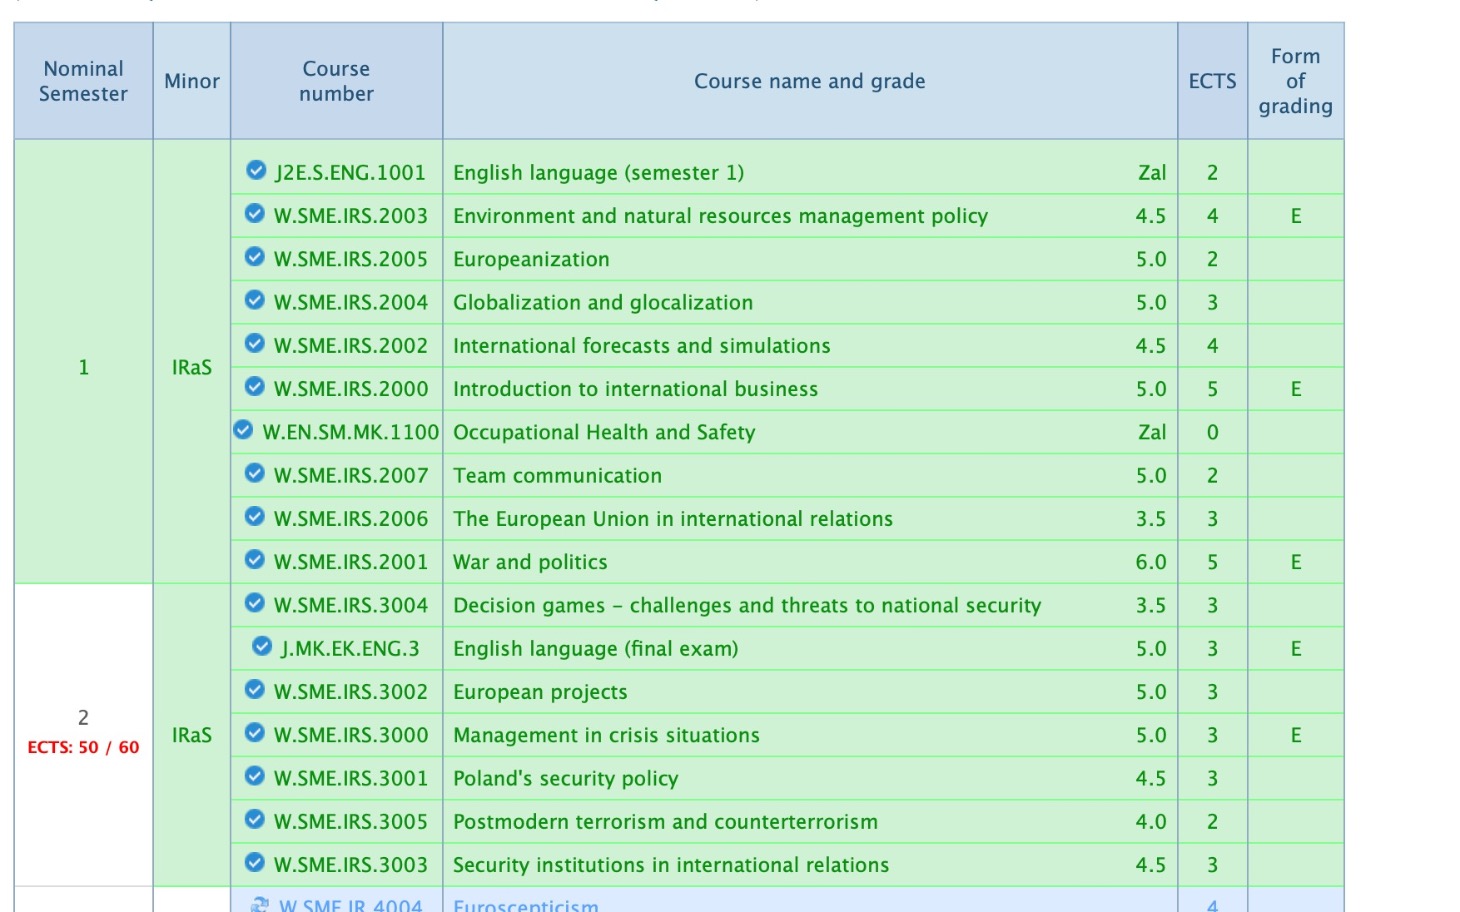This screenshot has width=1460, height=912.
Task: Click the Course name and grade header
Action: [x=810, y=81]
